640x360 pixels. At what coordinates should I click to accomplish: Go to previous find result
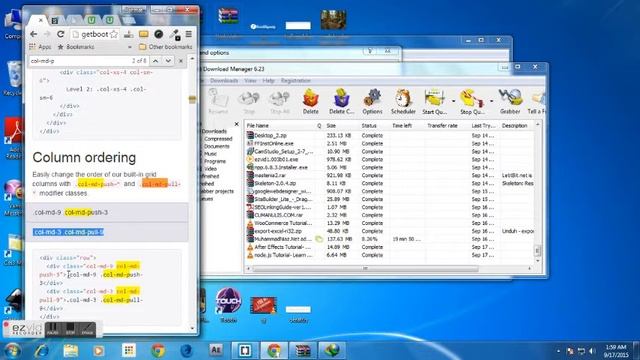[156, 61]
